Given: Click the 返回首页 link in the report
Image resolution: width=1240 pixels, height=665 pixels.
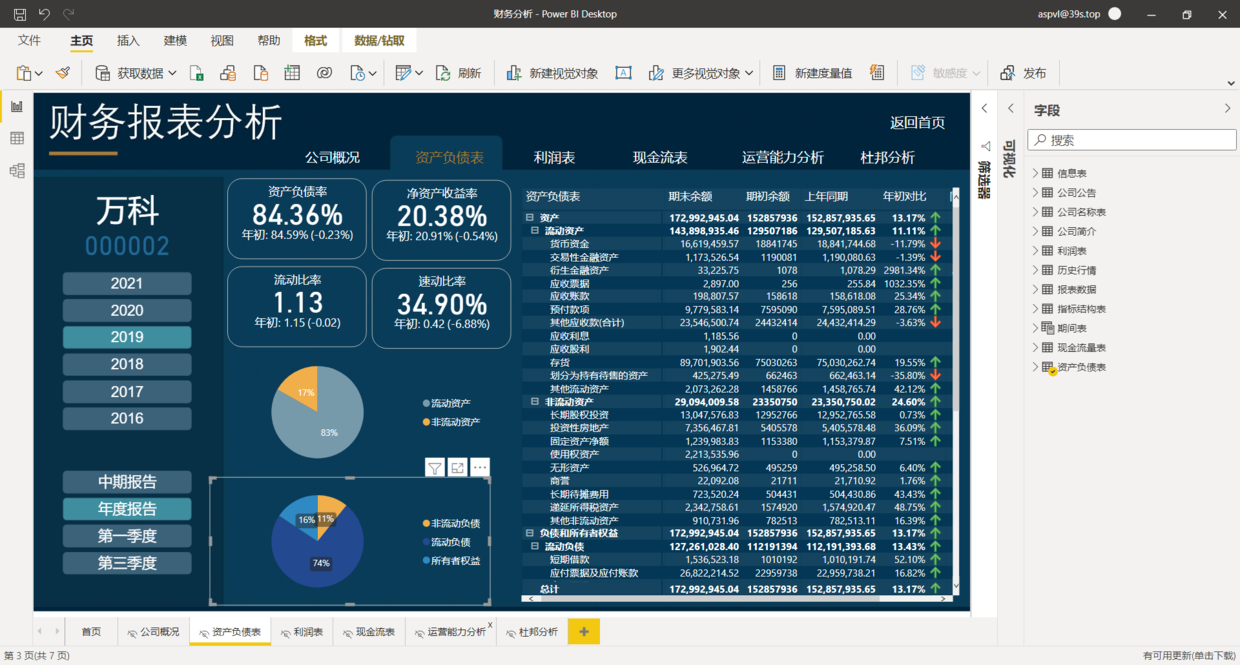Looking at the screenshot, I should coord(918,123).
